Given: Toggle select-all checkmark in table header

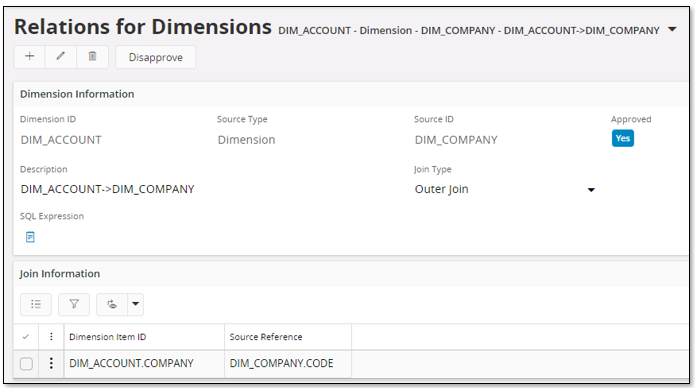Looking at the screenshot, I should pyautogui.click(x=26, y=337).
